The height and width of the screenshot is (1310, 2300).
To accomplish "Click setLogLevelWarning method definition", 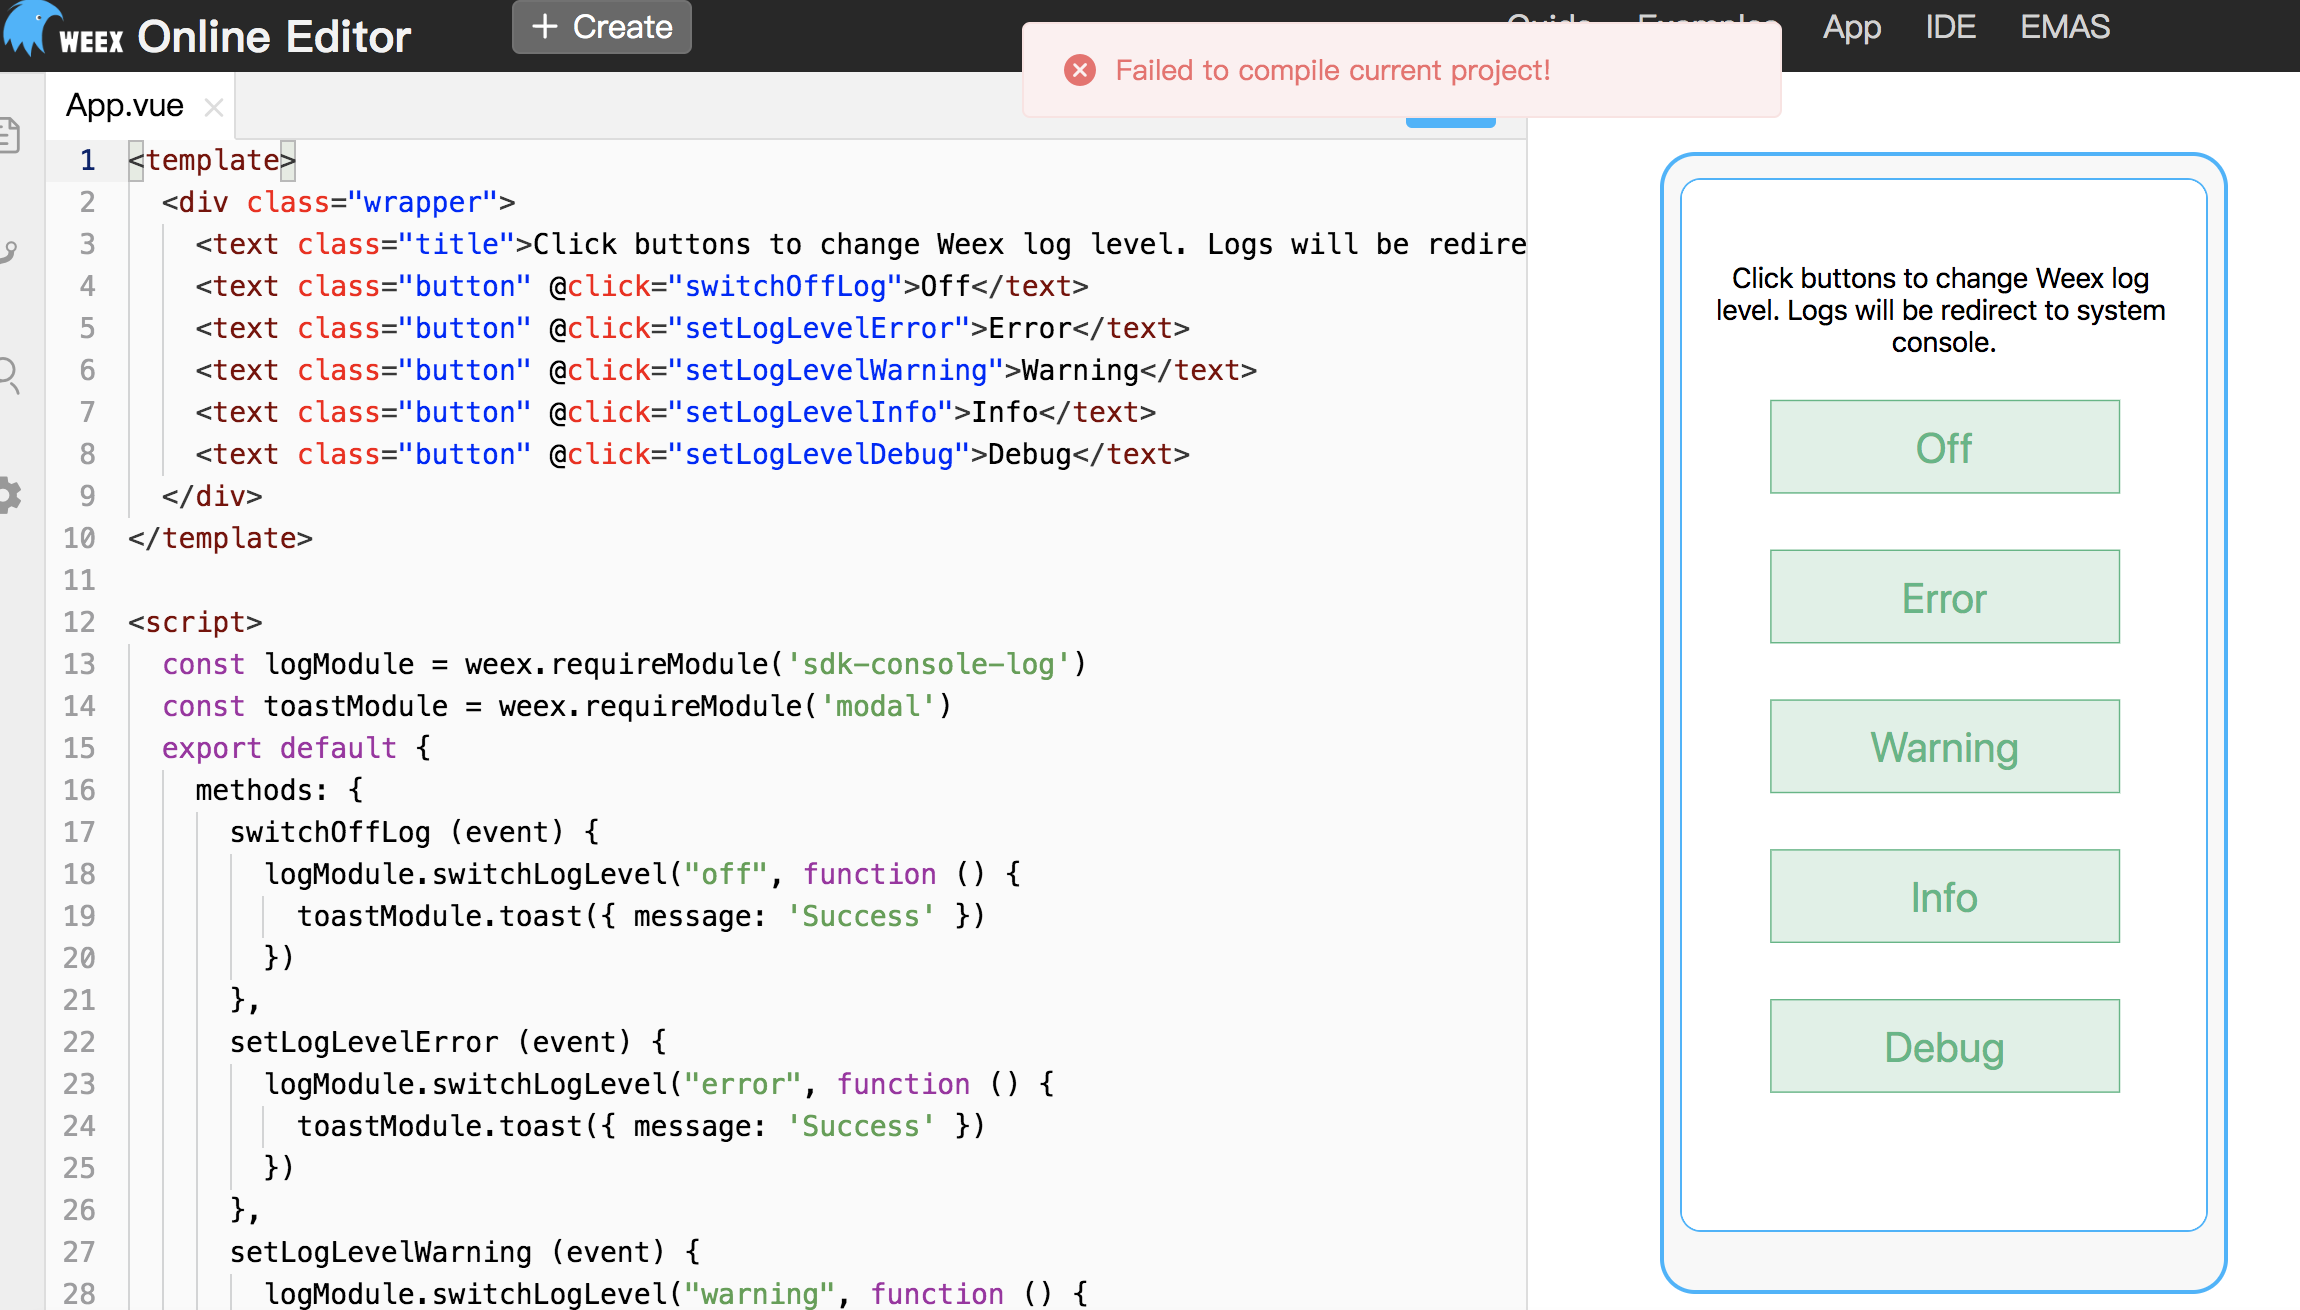I will (x=465, y=1252).
